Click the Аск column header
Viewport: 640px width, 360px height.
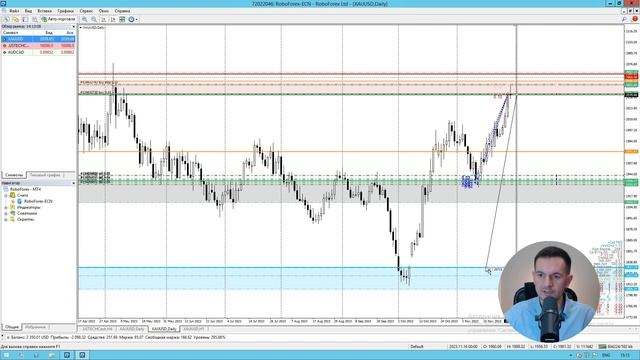(x=70, y=33)
